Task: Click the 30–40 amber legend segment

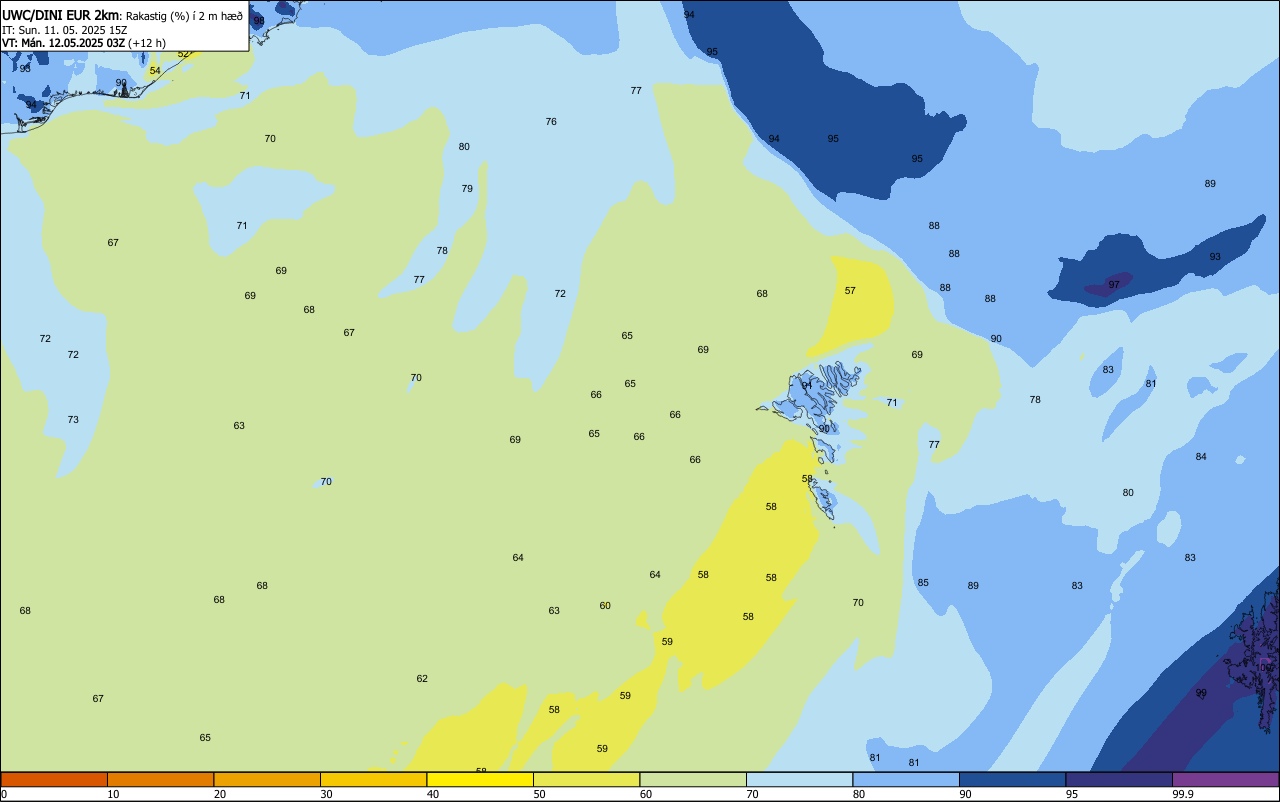Action: point(373,779)
